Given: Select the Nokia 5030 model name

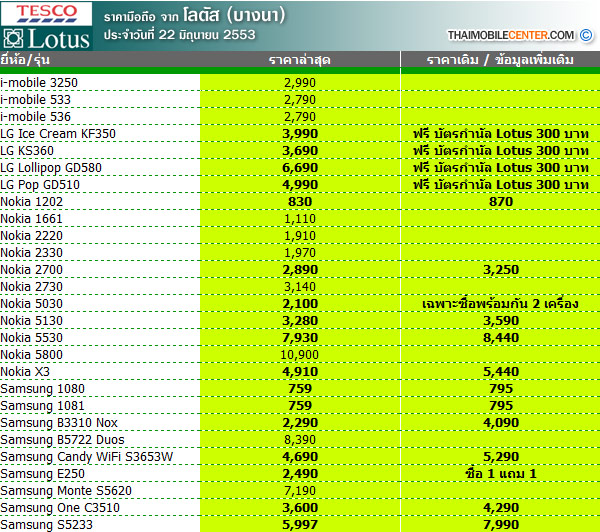Looking at the screenshot, I should click(31, 304).
